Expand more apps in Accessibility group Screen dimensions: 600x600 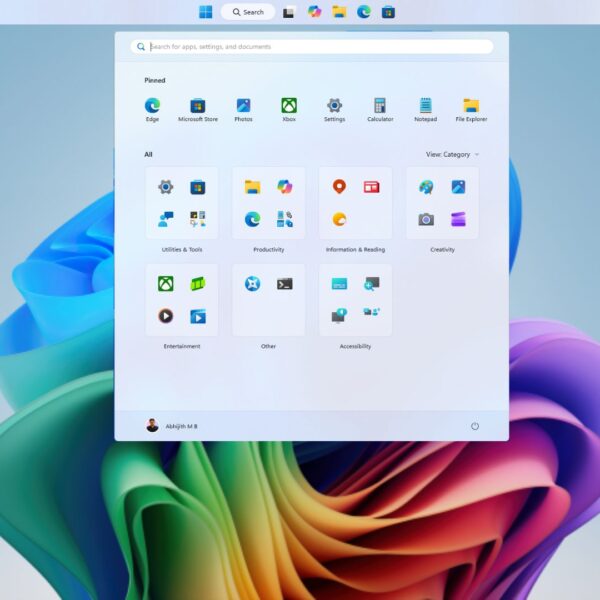point(372,312)
